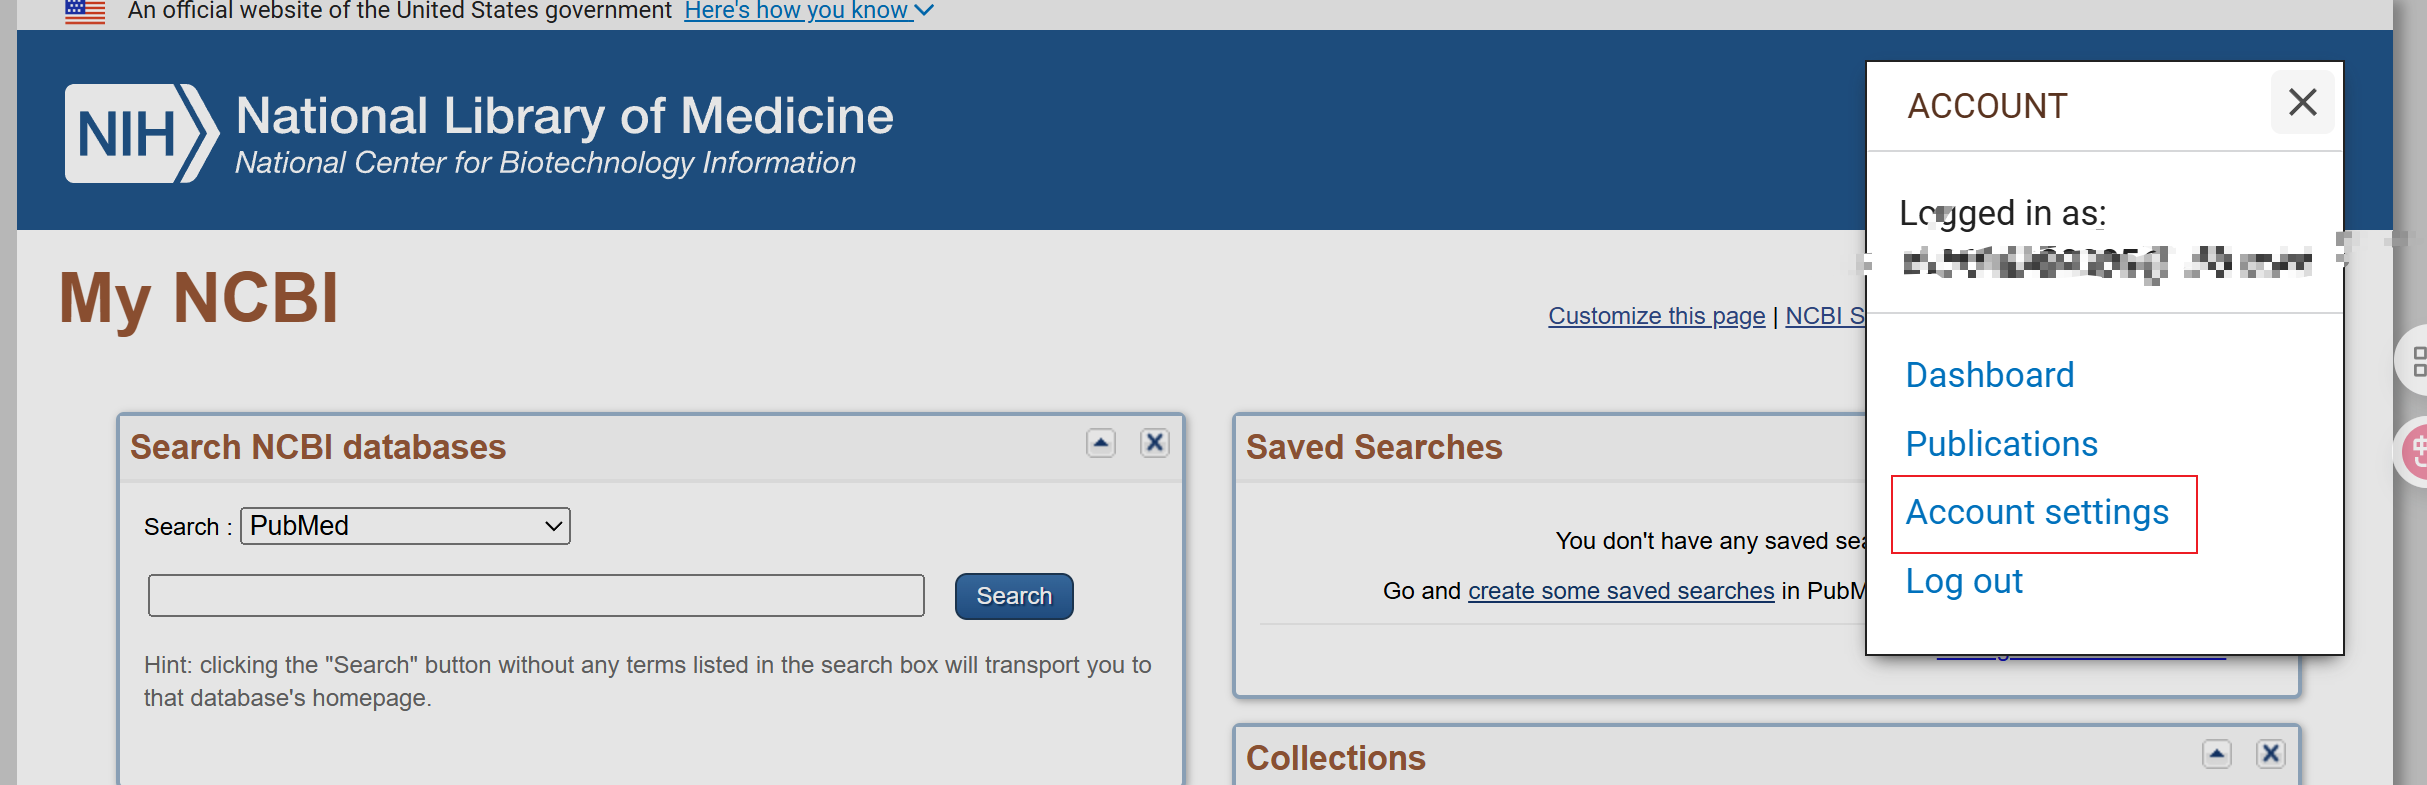Remove the Search NCBI databases panel
Screen dimensions: 2427x785
1155,443
